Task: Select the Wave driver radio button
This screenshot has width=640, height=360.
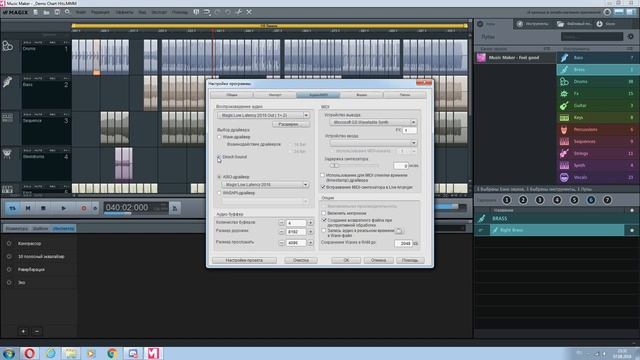Action: click(219, 137)
